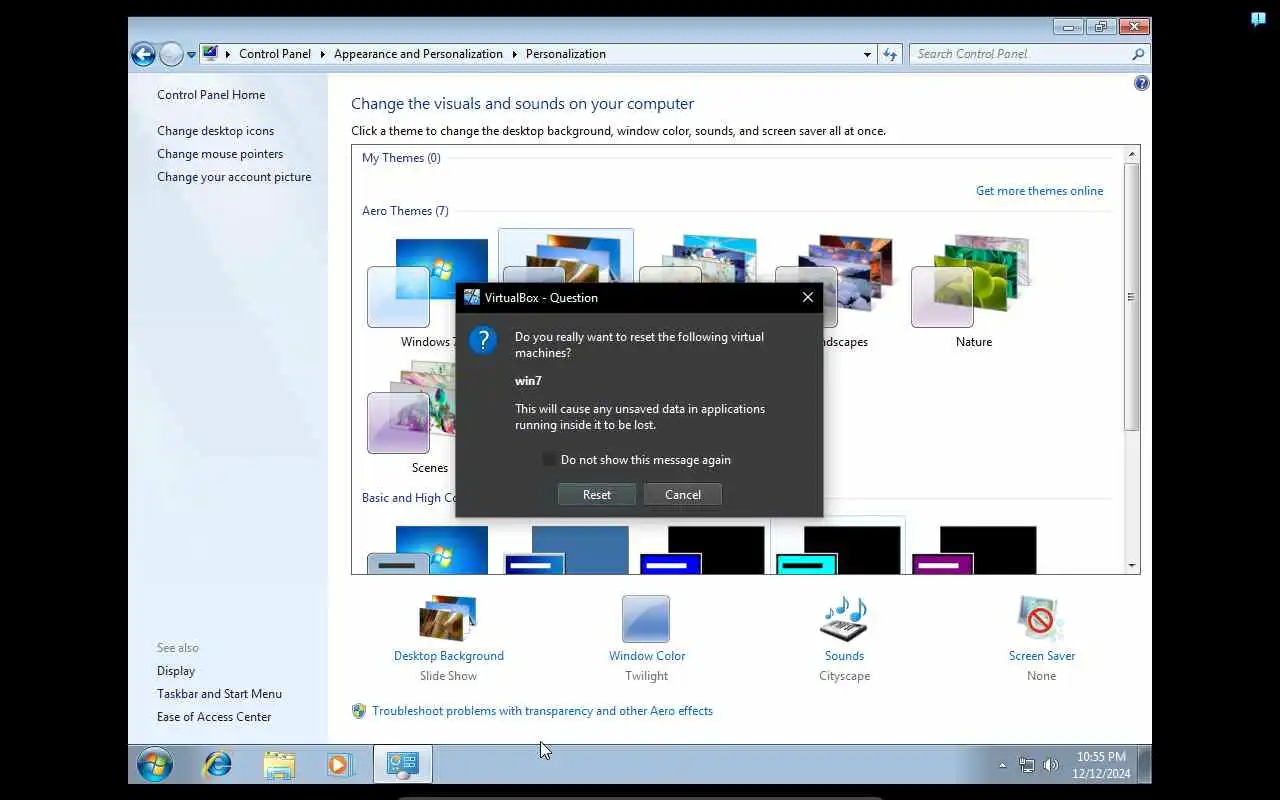
Task: Open Change mouse pointers
Action: (220, 154)
